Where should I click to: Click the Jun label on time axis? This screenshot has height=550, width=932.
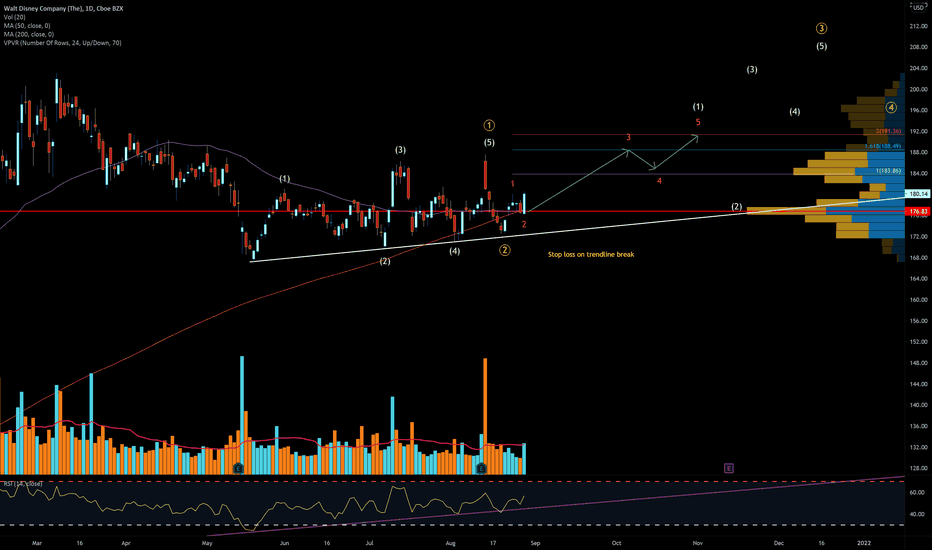[285, 543]
